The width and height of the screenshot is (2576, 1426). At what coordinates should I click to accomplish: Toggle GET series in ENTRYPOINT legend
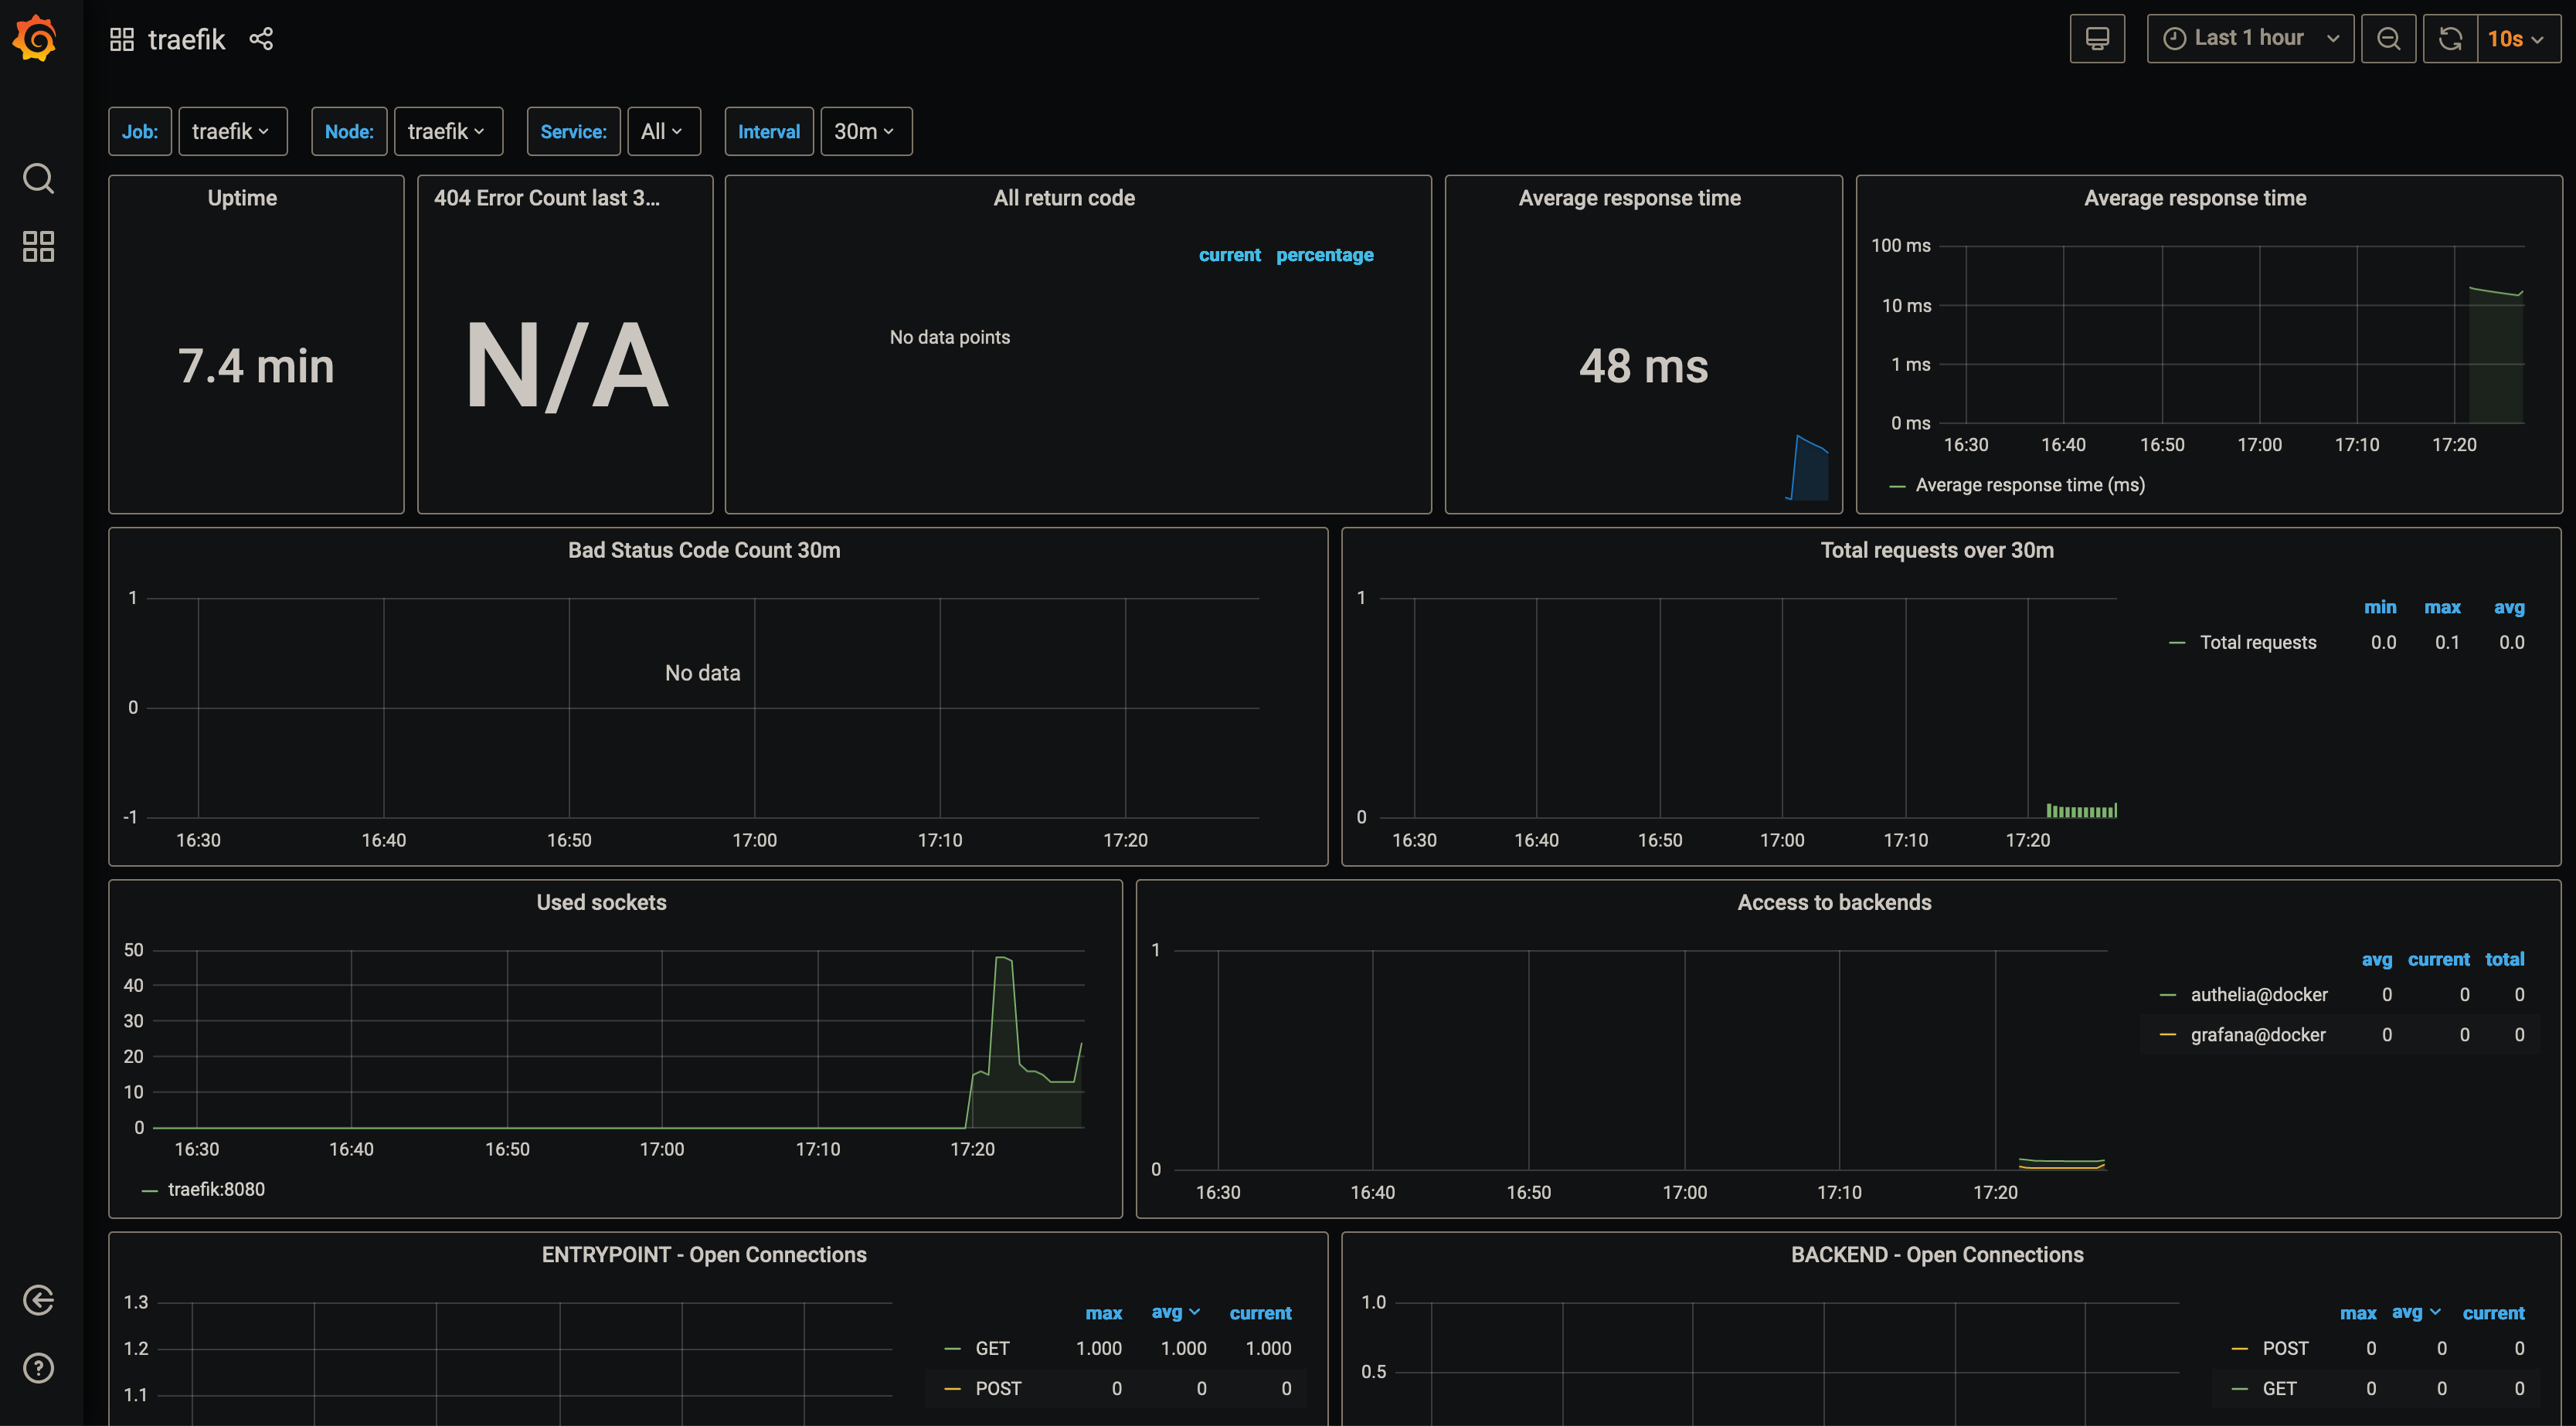coord(992,1348)
